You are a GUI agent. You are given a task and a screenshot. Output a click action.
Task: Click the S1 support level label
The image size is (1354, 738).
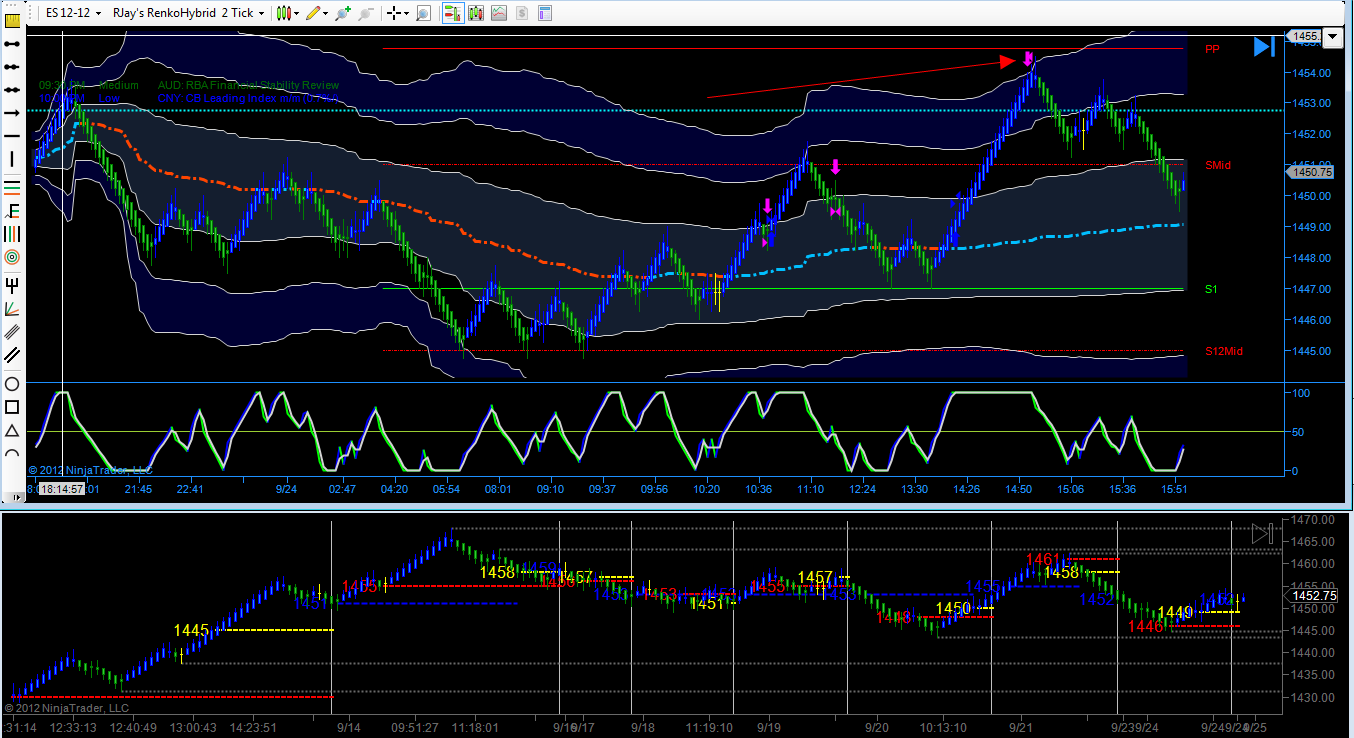tap(1210, 289)
